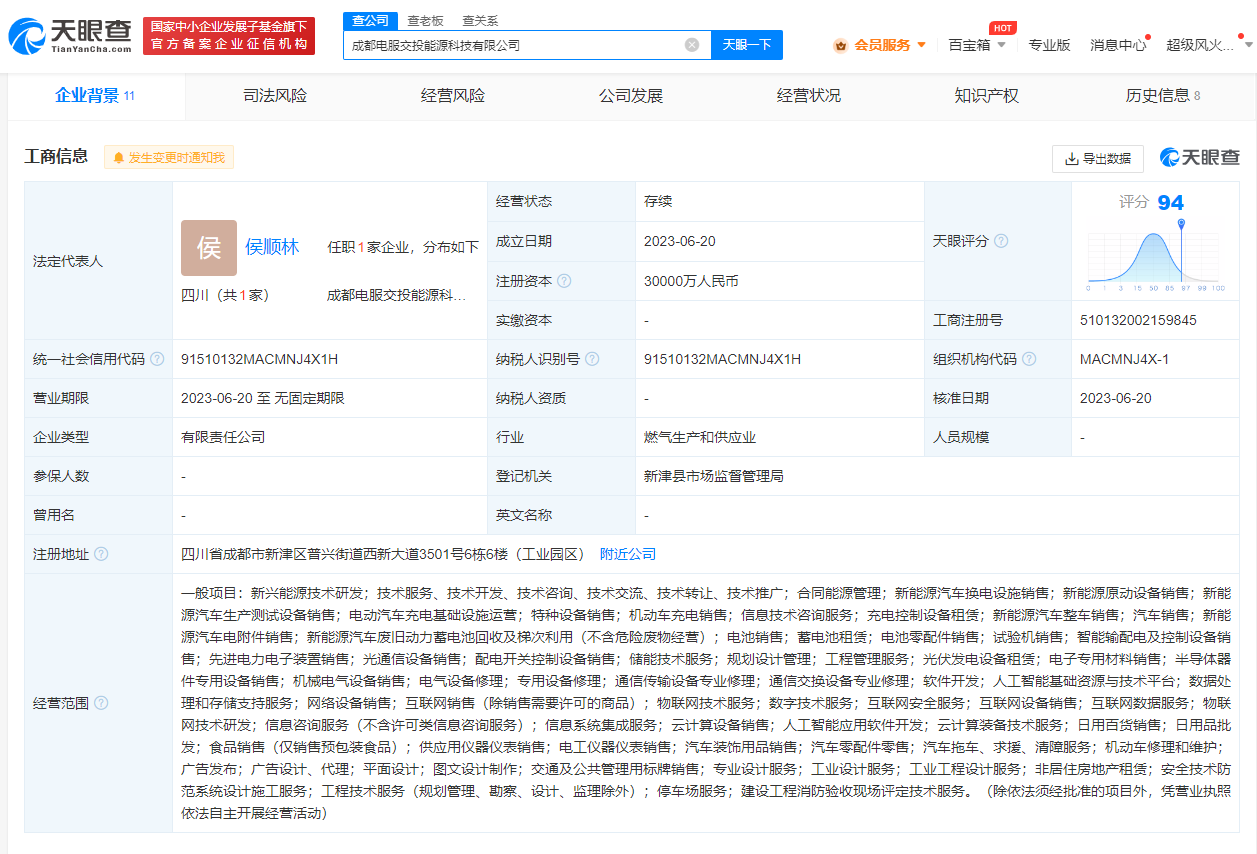
Task: Switch to 查关系 search tab
Action: point(480,21)
